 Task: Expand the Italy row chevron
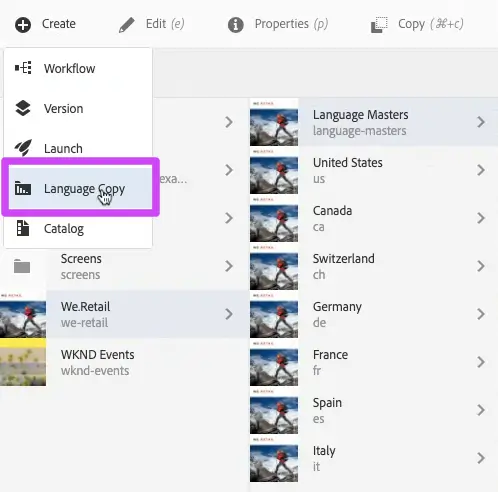480,458
